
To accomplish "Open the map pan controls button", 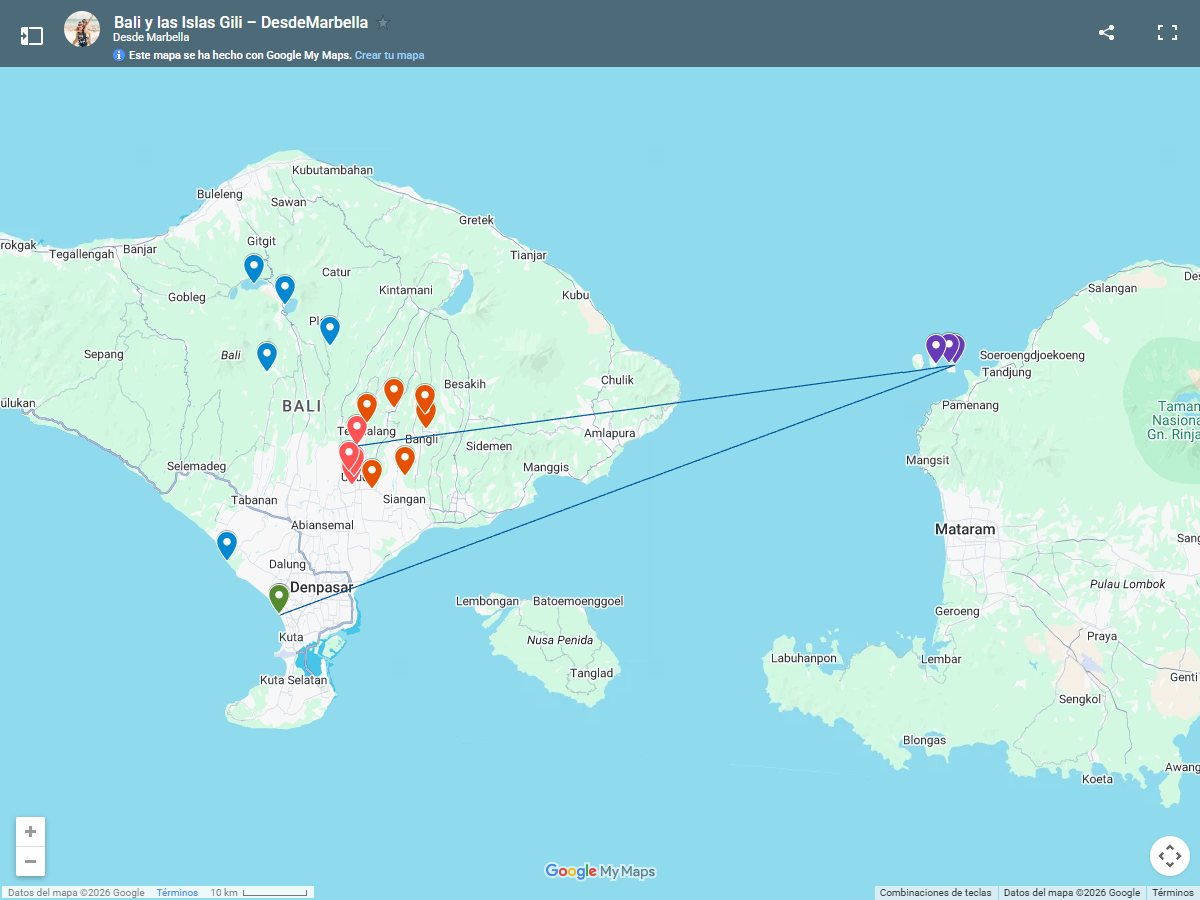I will pyautogui.click(x=1169, y=855).
